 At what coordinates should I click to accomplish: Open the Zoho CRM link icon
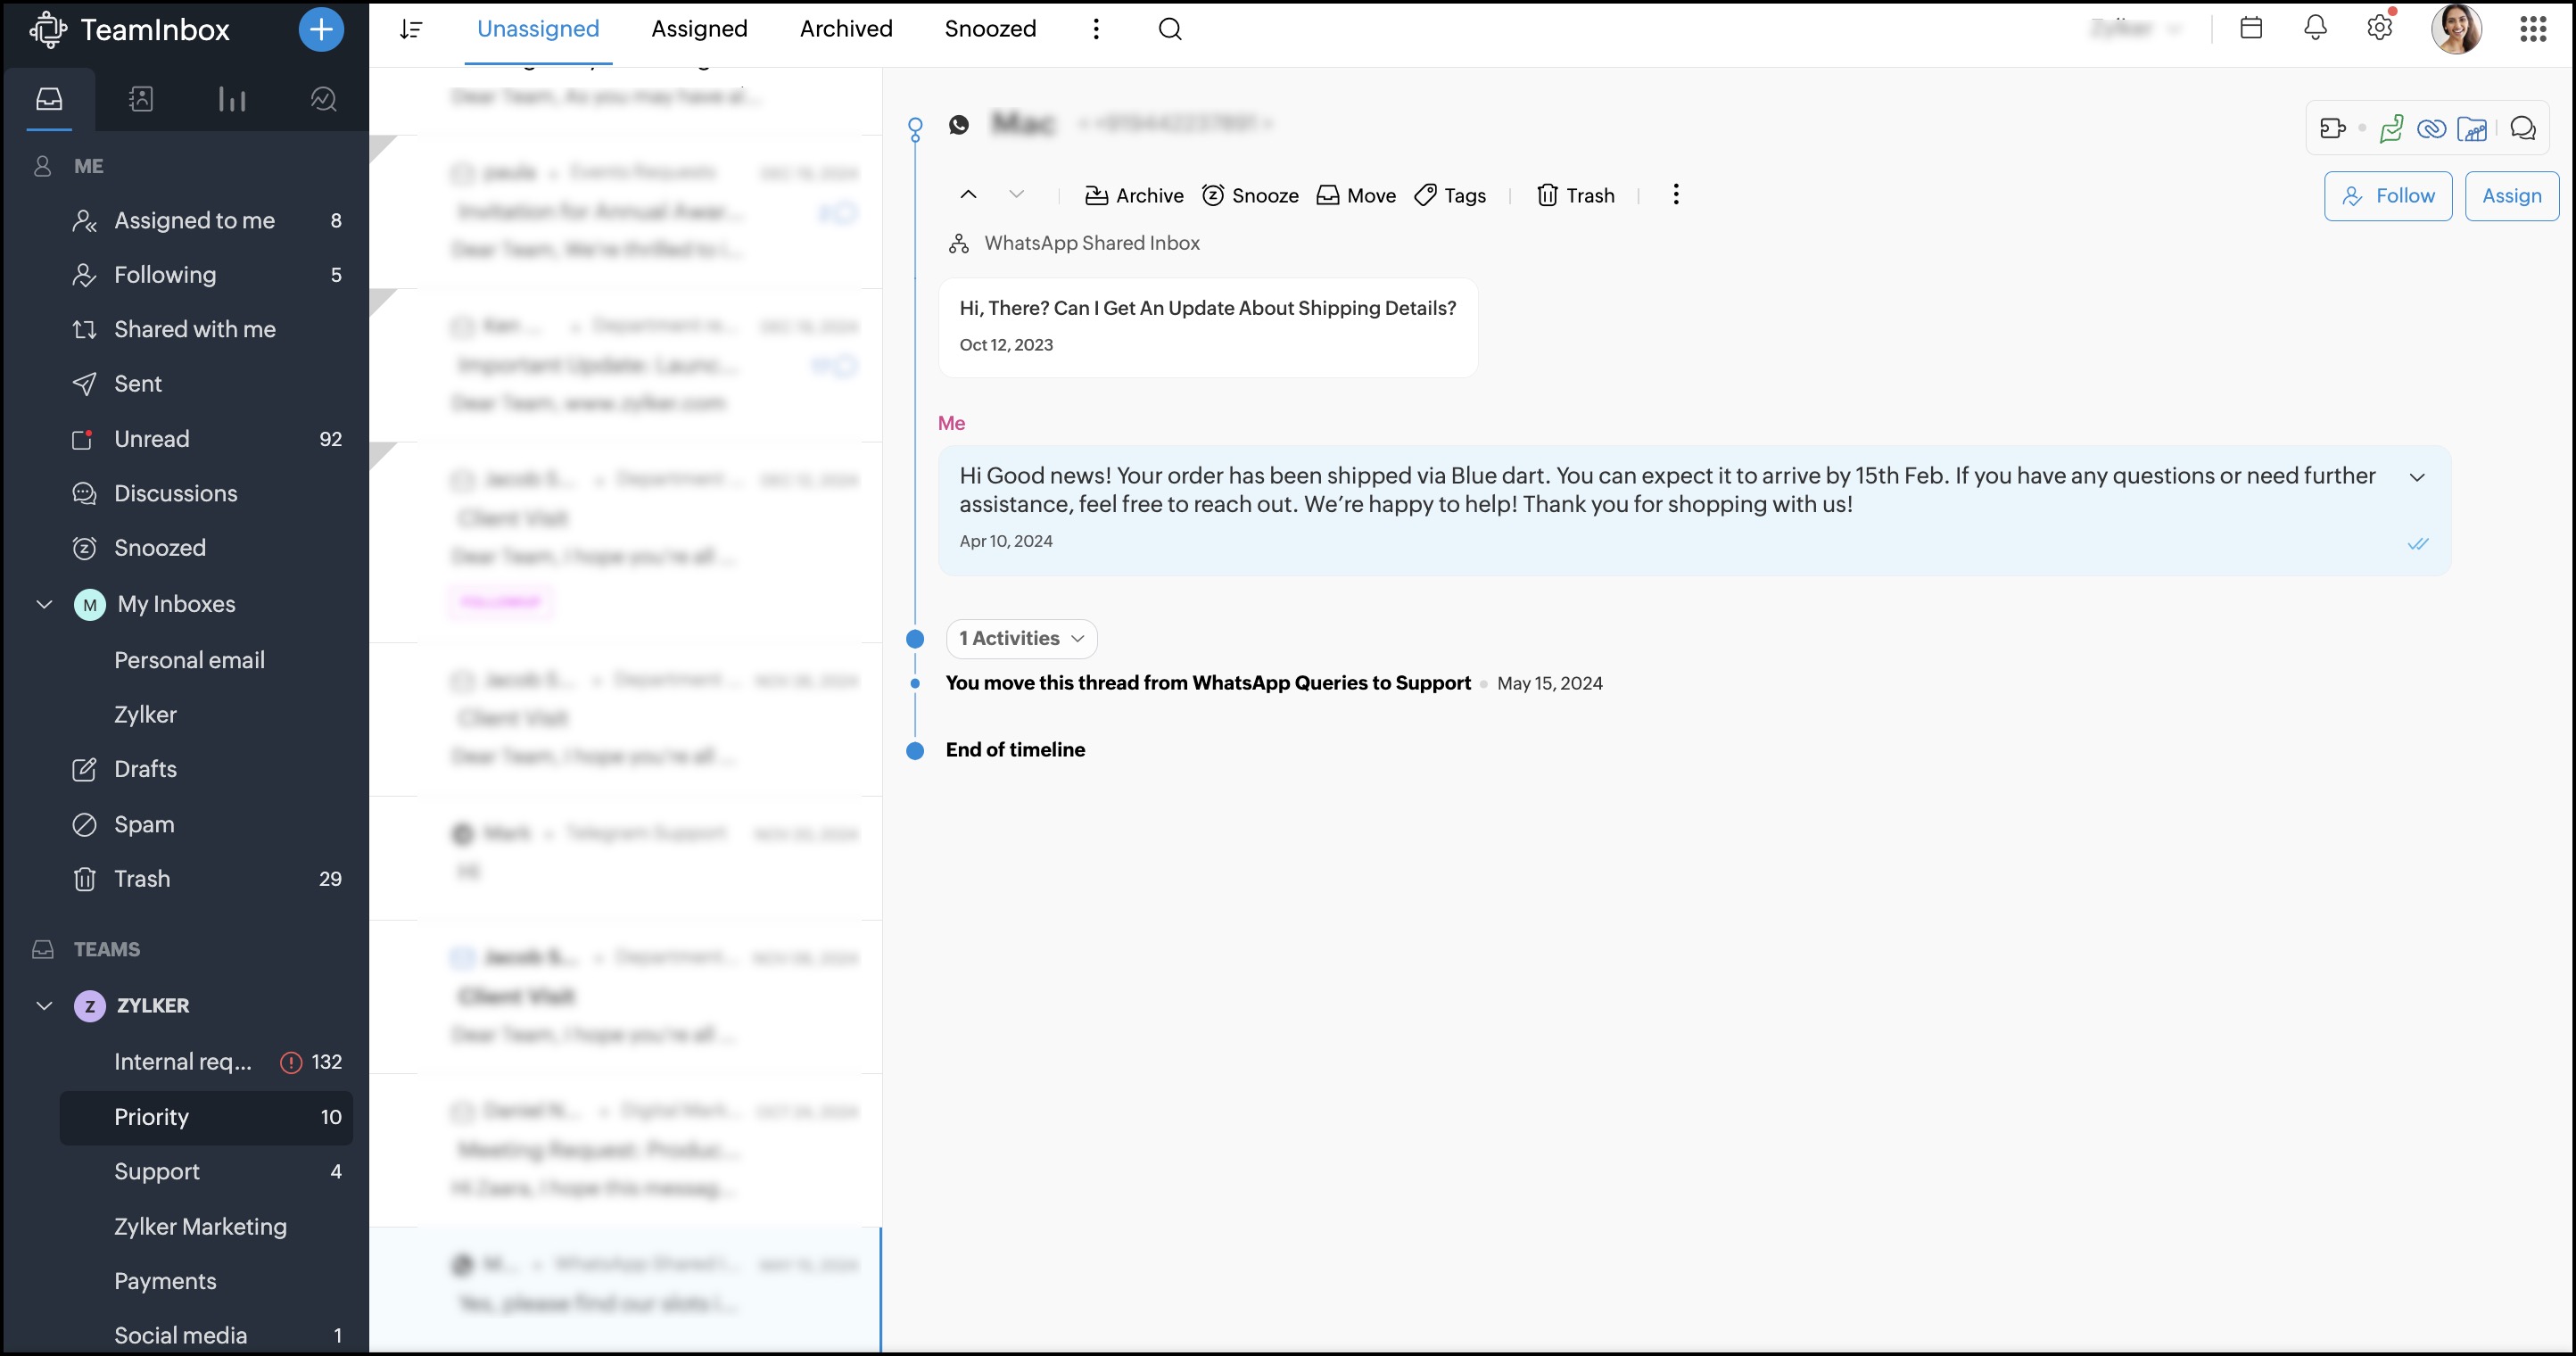(x=2433, y=128)
